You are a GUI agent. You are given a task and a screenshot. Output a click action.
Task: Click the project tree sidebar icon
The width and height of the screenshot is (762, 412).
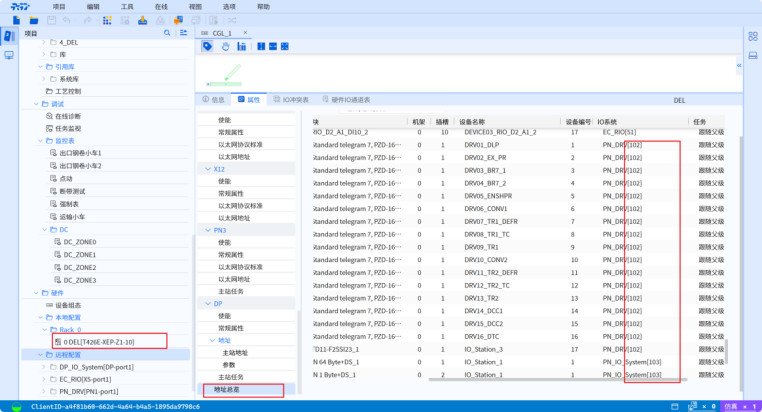point(9,35)
